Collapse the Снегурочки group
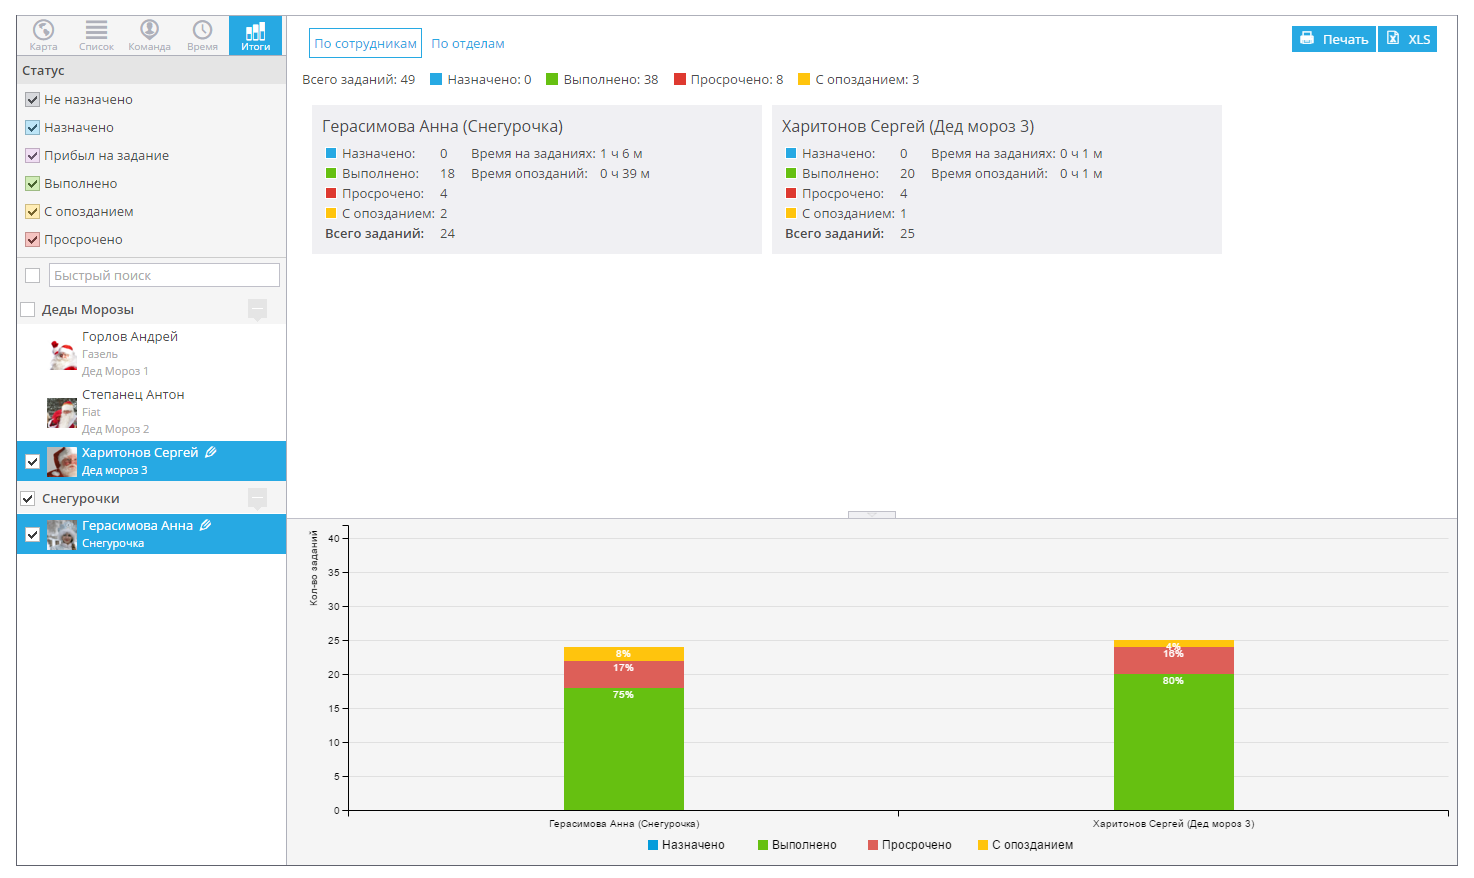The height and width of the screenshot is (878, 1474). [257, 498]
